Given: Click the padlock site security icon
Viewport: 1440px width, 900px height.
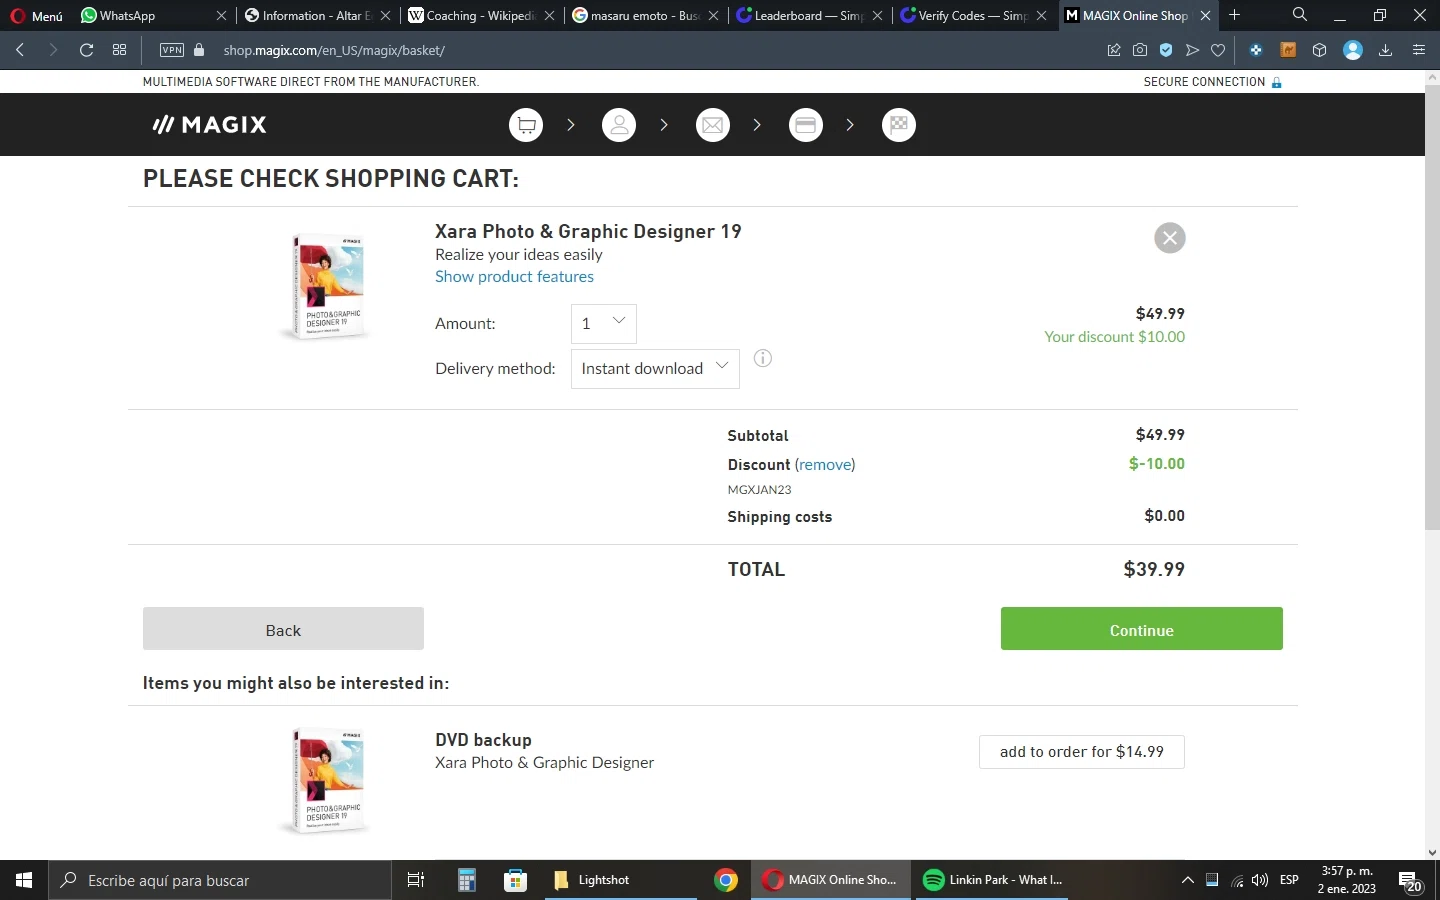Looking at the screenshot, I should 199,50.
